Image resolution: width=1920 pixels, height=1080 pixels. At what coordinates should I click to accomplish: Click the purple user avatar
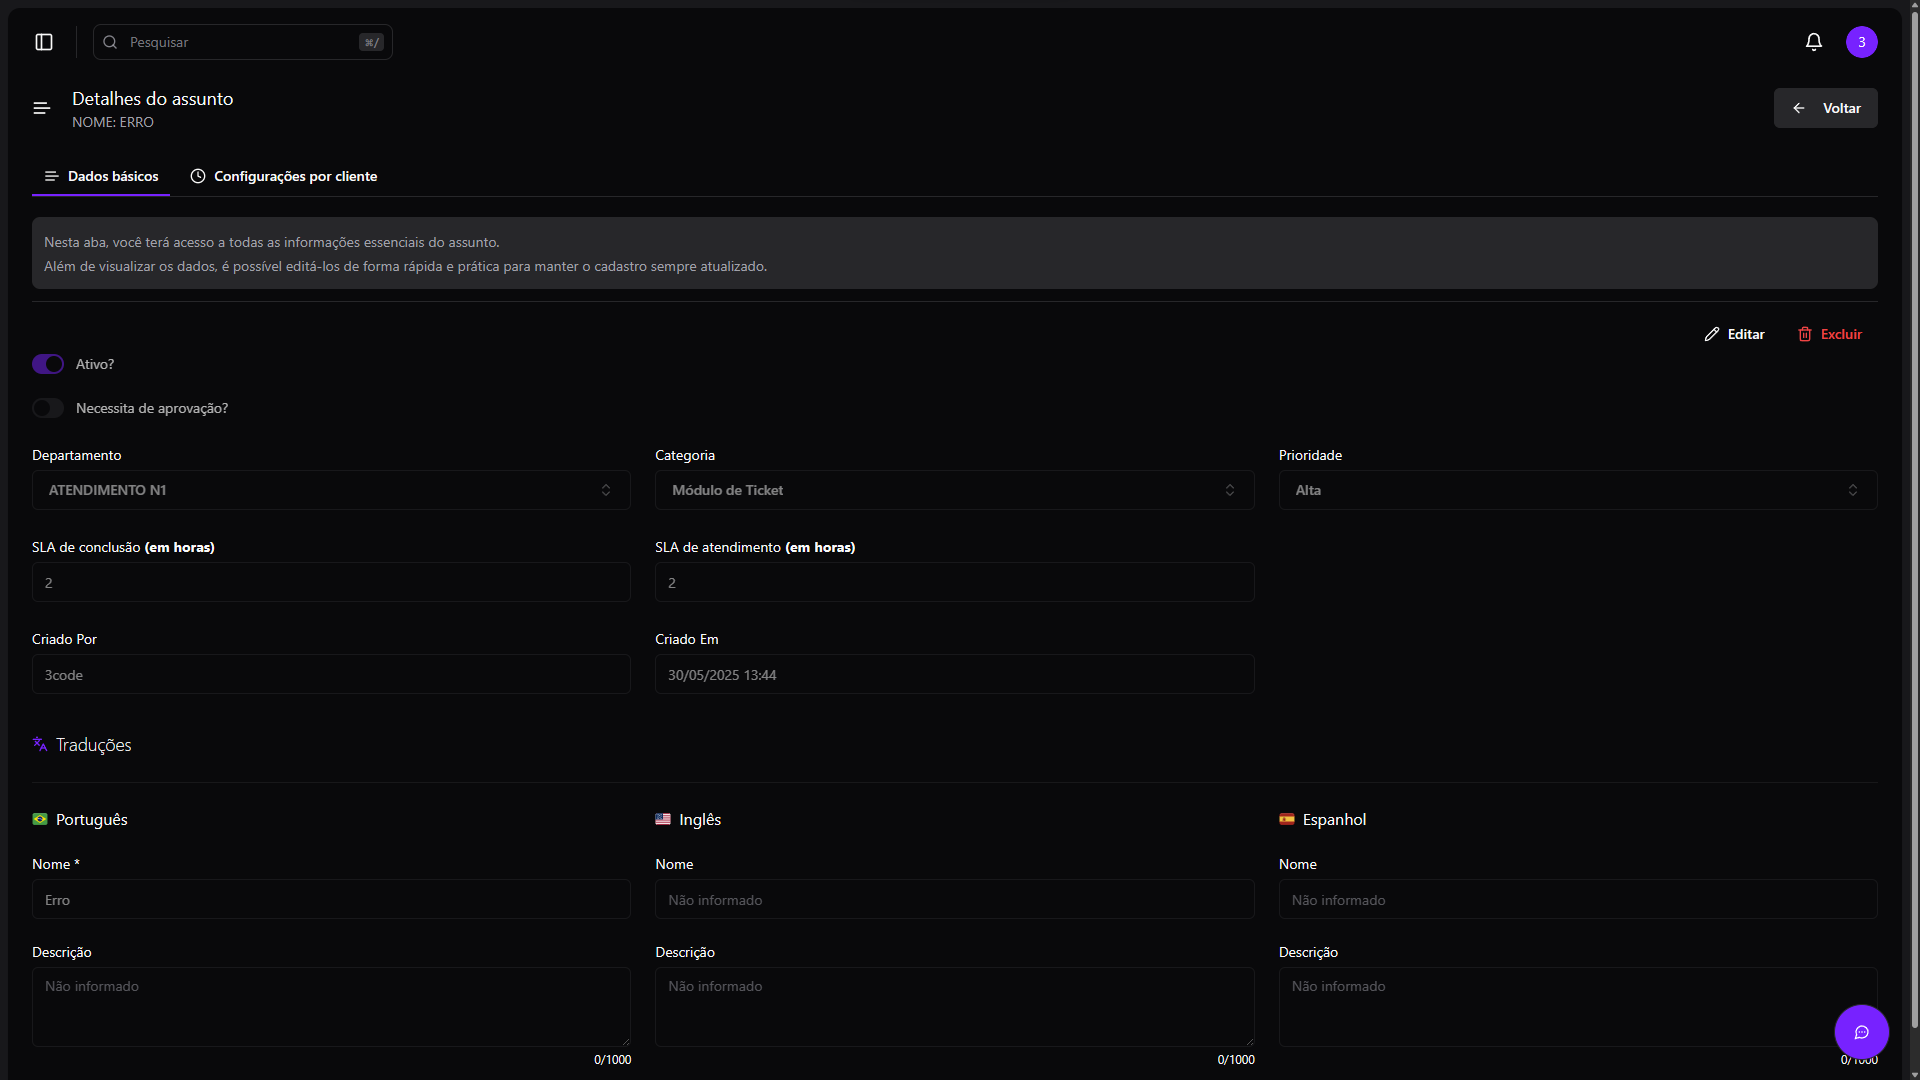tap(1861, 42)
